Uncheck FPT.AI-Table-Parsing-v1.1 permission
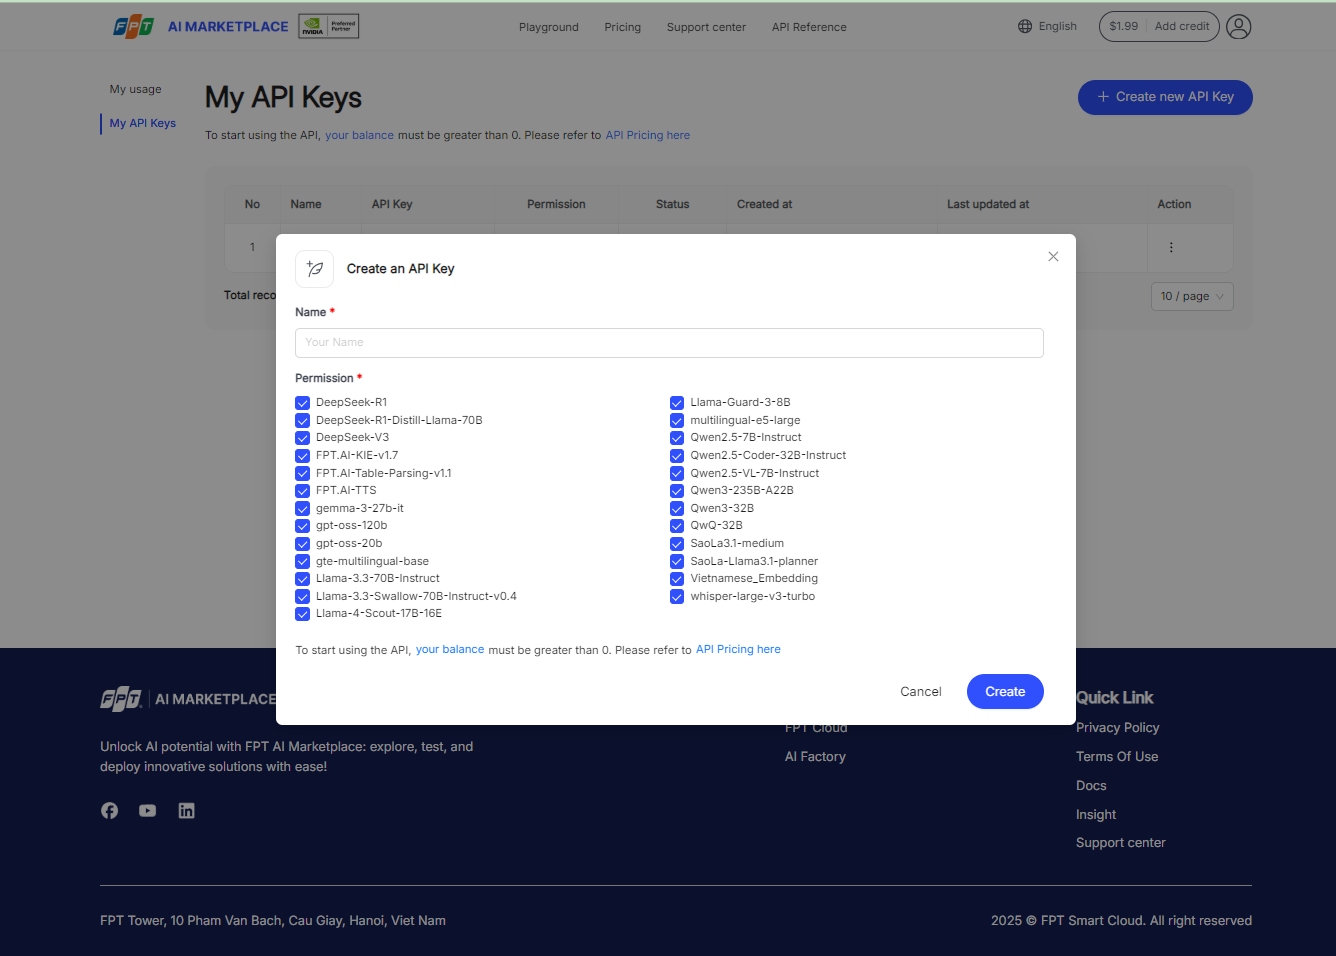Viewport: 1336px width, 956px height. [302, 474]
